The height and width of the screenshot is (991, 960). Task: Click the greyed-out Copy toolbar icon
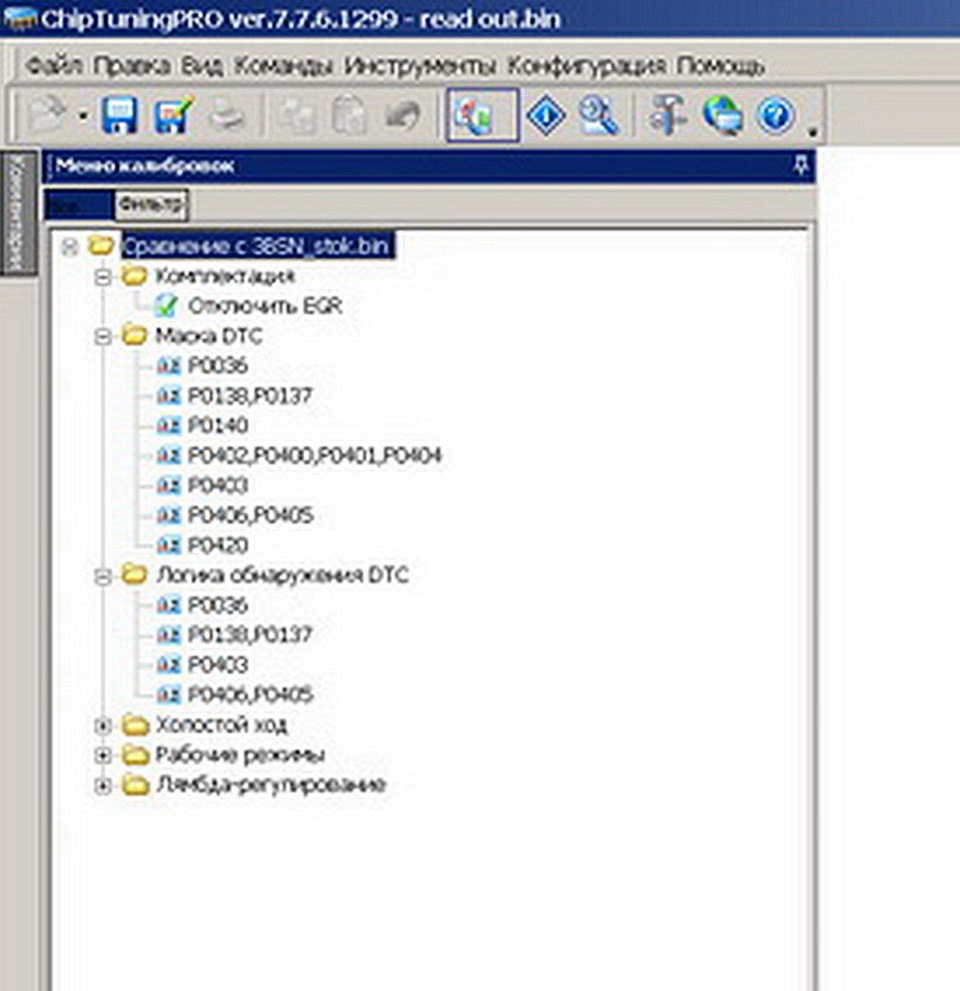[x=296, y=115]
